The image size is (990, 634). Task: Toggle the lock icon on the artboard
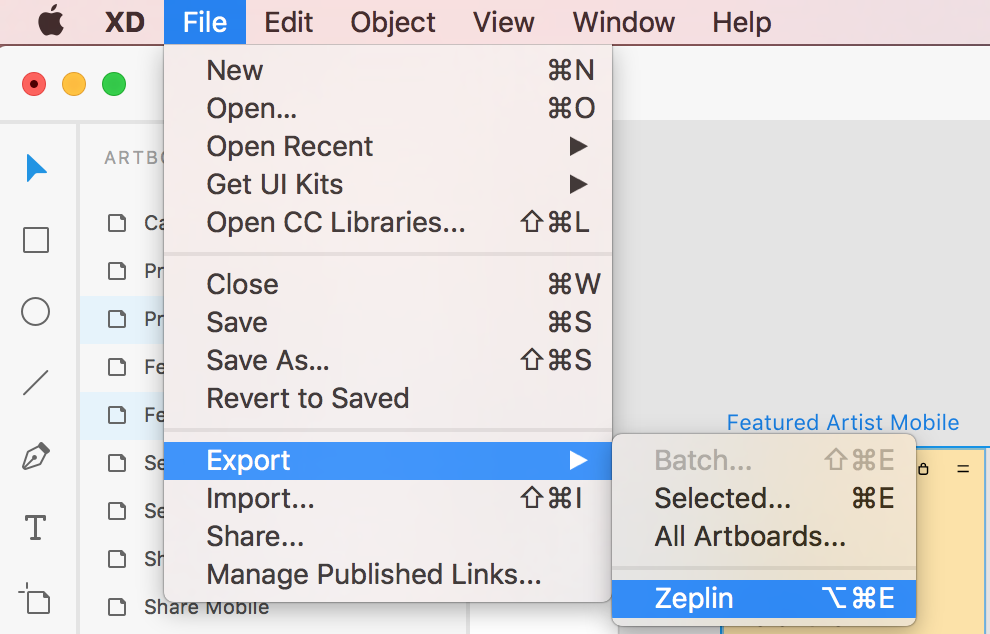(924, 468)
